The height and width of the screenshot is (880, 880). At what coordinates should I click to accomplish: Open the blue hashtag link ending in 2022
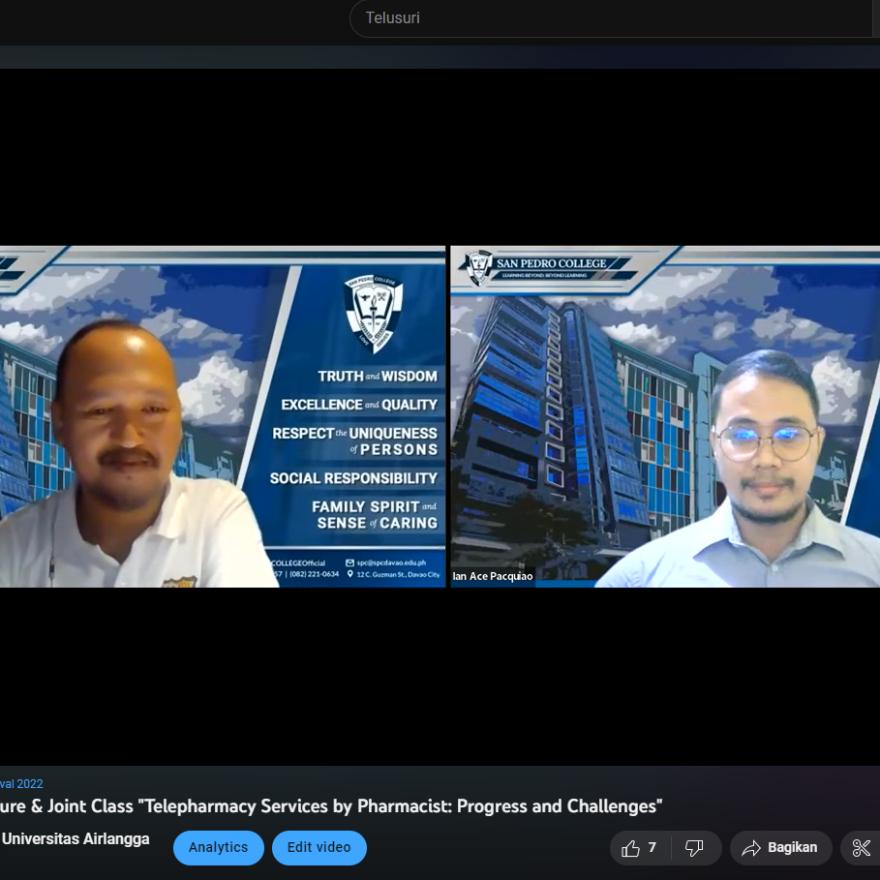21,784
